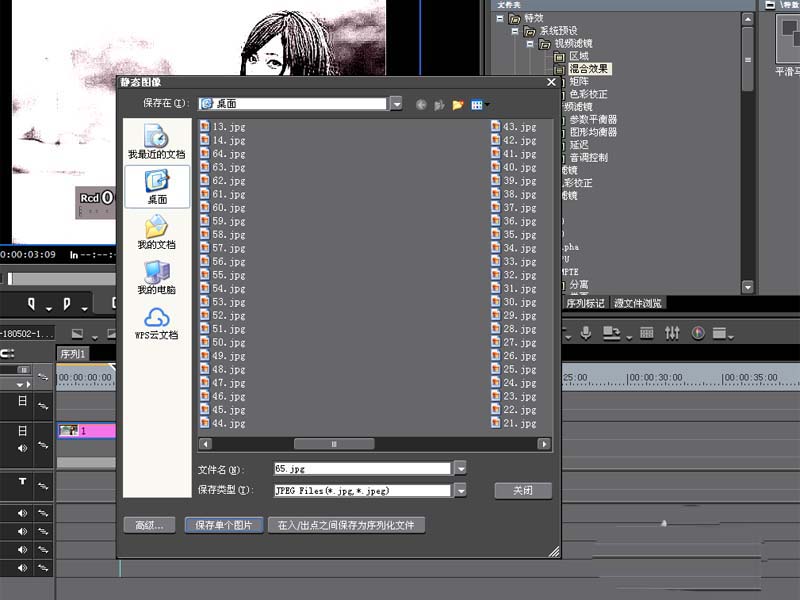Collapse the 视频滤镜 video filters folder

pyautogui.click(x=530, y=44)
